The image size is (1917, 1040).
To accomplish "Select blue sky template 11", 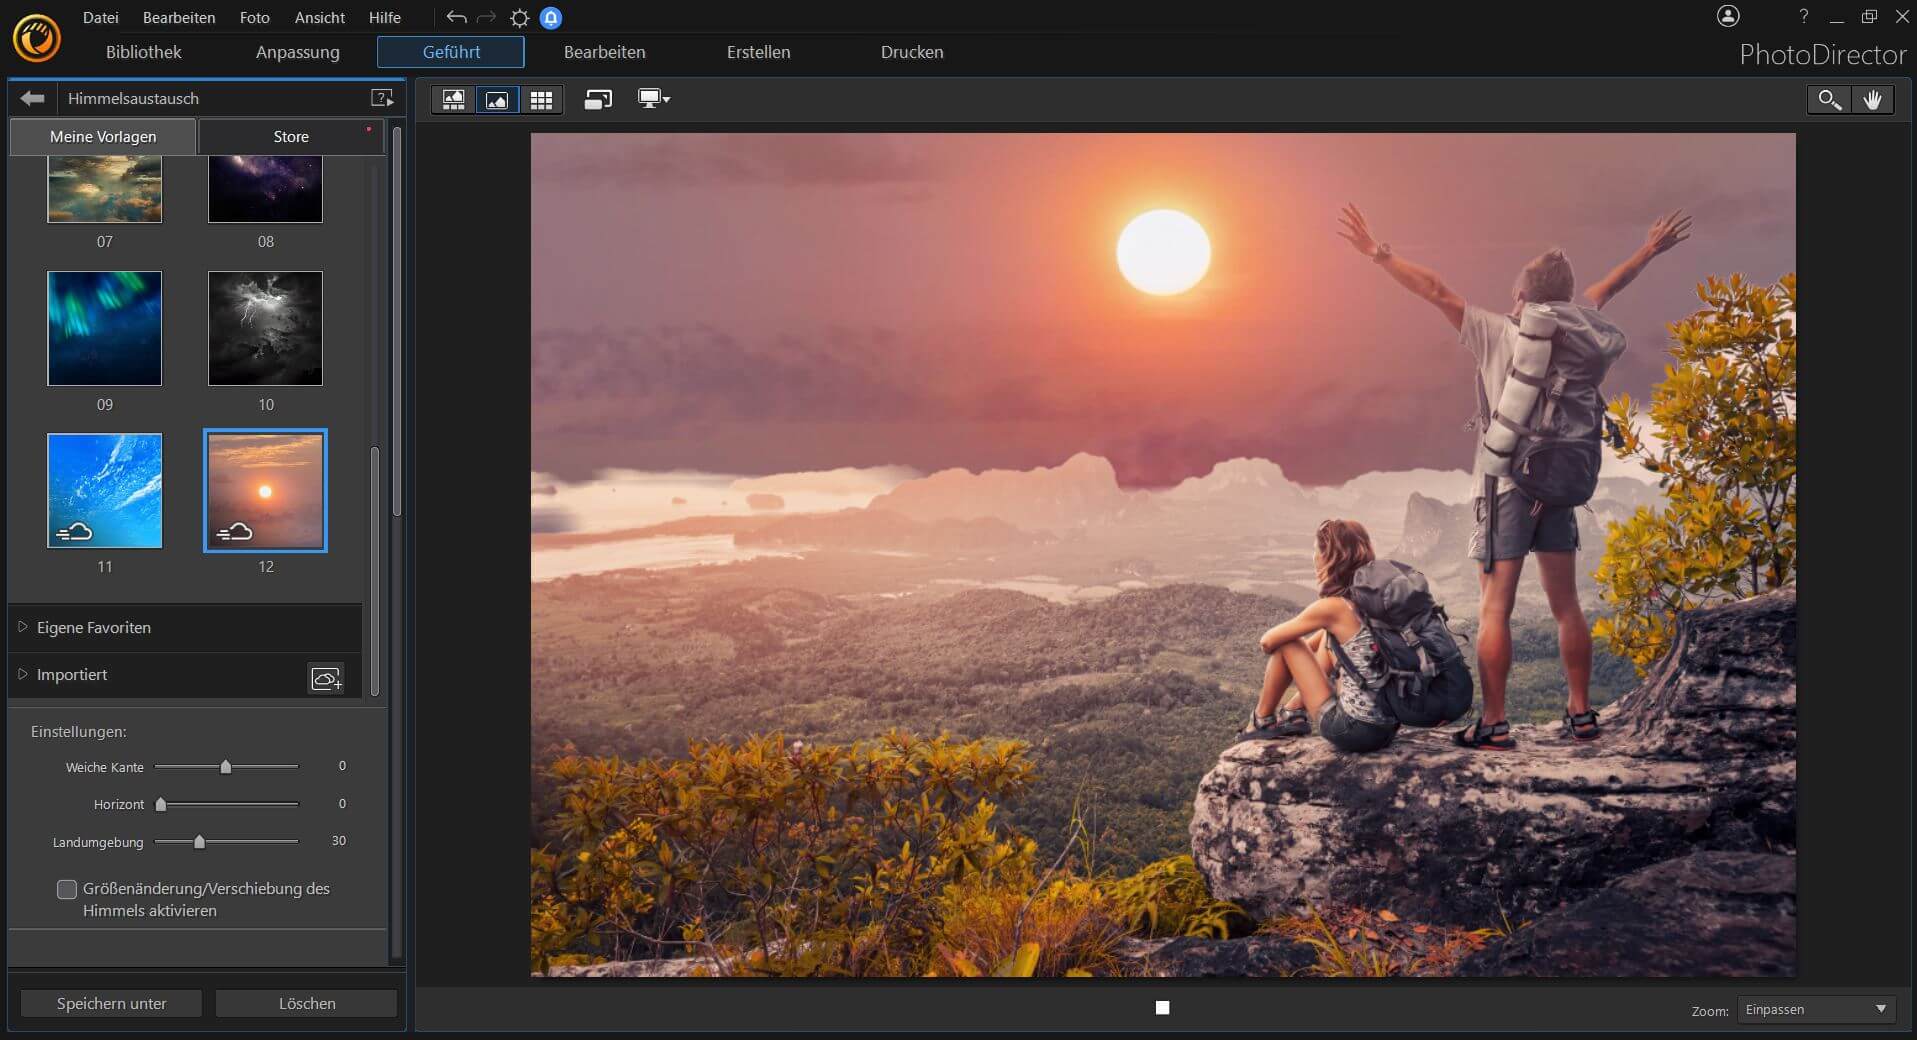I will (x=105, y=490).
